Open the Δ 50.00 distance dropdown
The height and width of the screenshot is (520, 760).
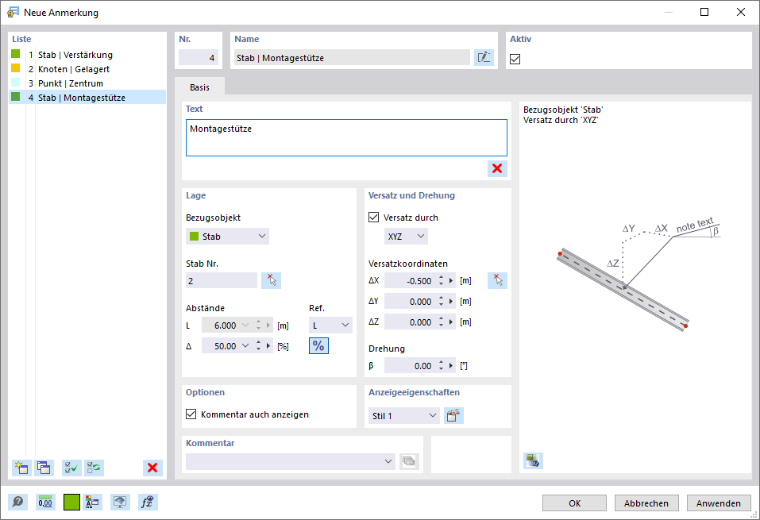coord(245,346)
